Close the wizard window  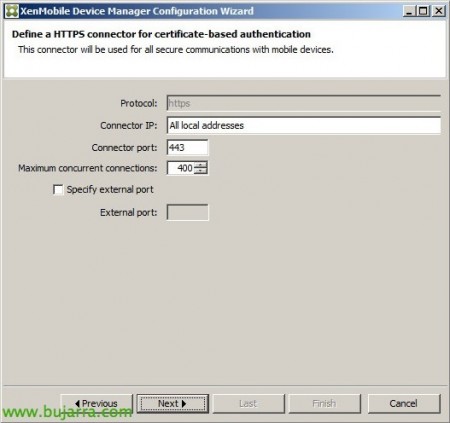(x=439, y=11)
